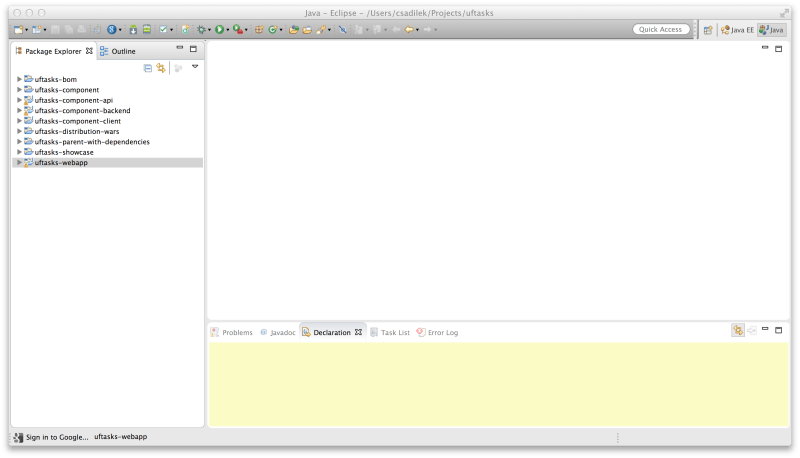This screenshot has height=458, width=800.
Task: Maximize the Package Explorer view
Action: click(x=193, y=49)
